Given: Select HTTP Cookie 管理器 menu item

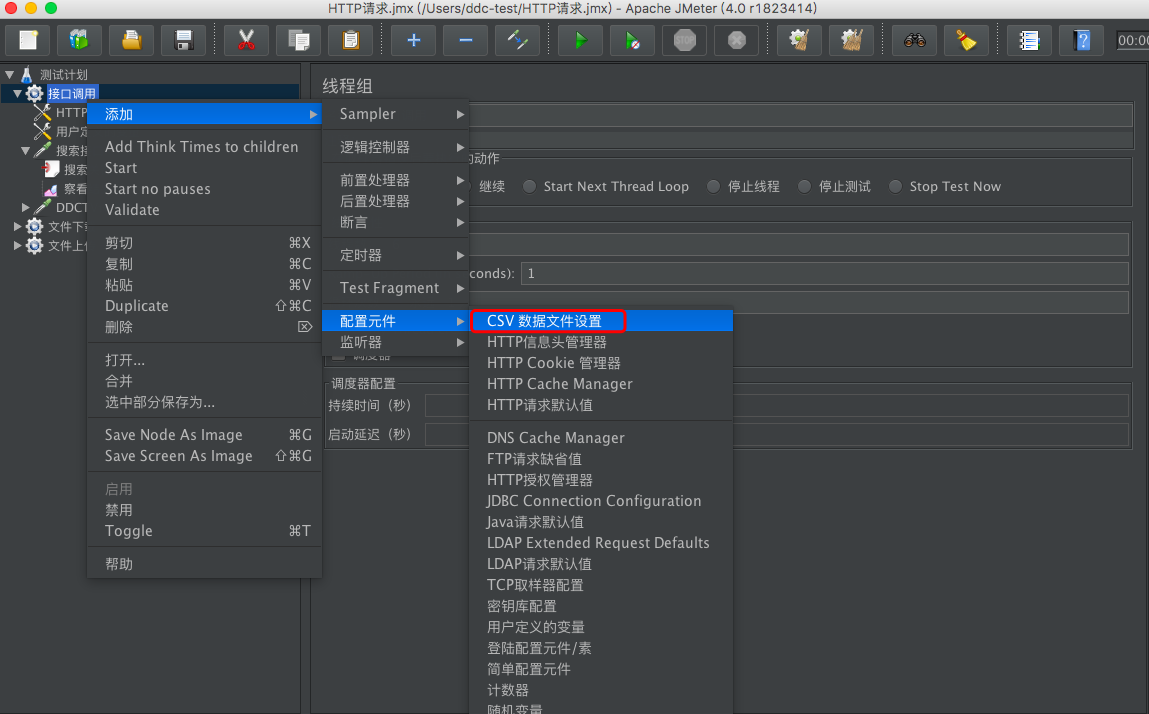Looking at the screenshot, I should click(601, 363).
